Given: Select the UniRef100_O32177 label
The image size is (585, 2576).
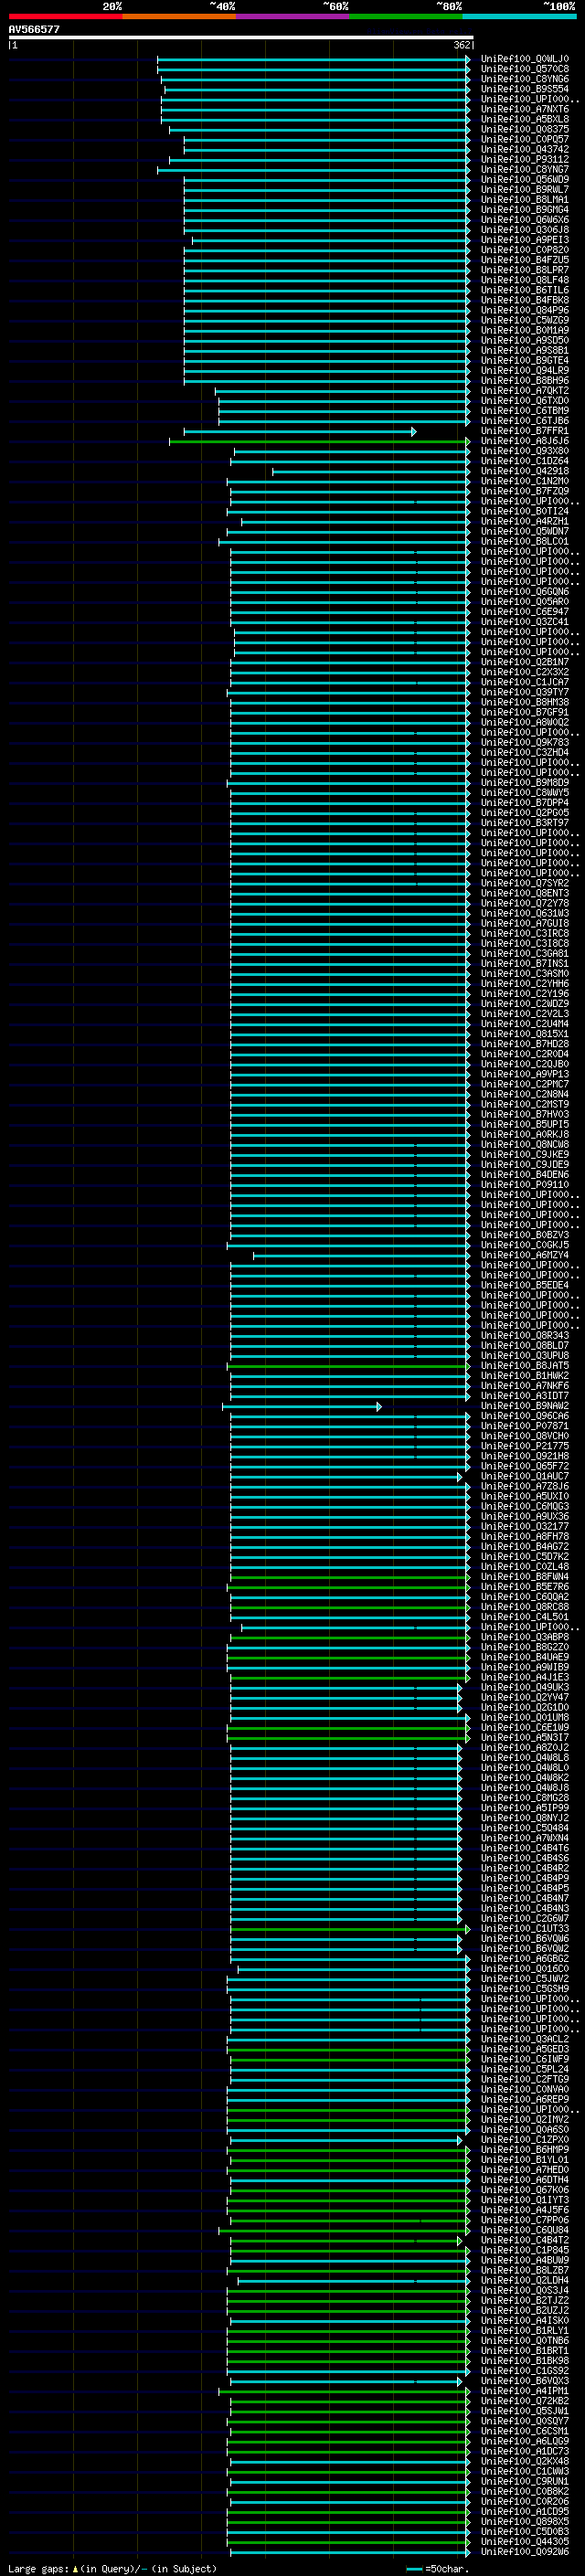Looking at the screenshot, I should (525, 1527).
